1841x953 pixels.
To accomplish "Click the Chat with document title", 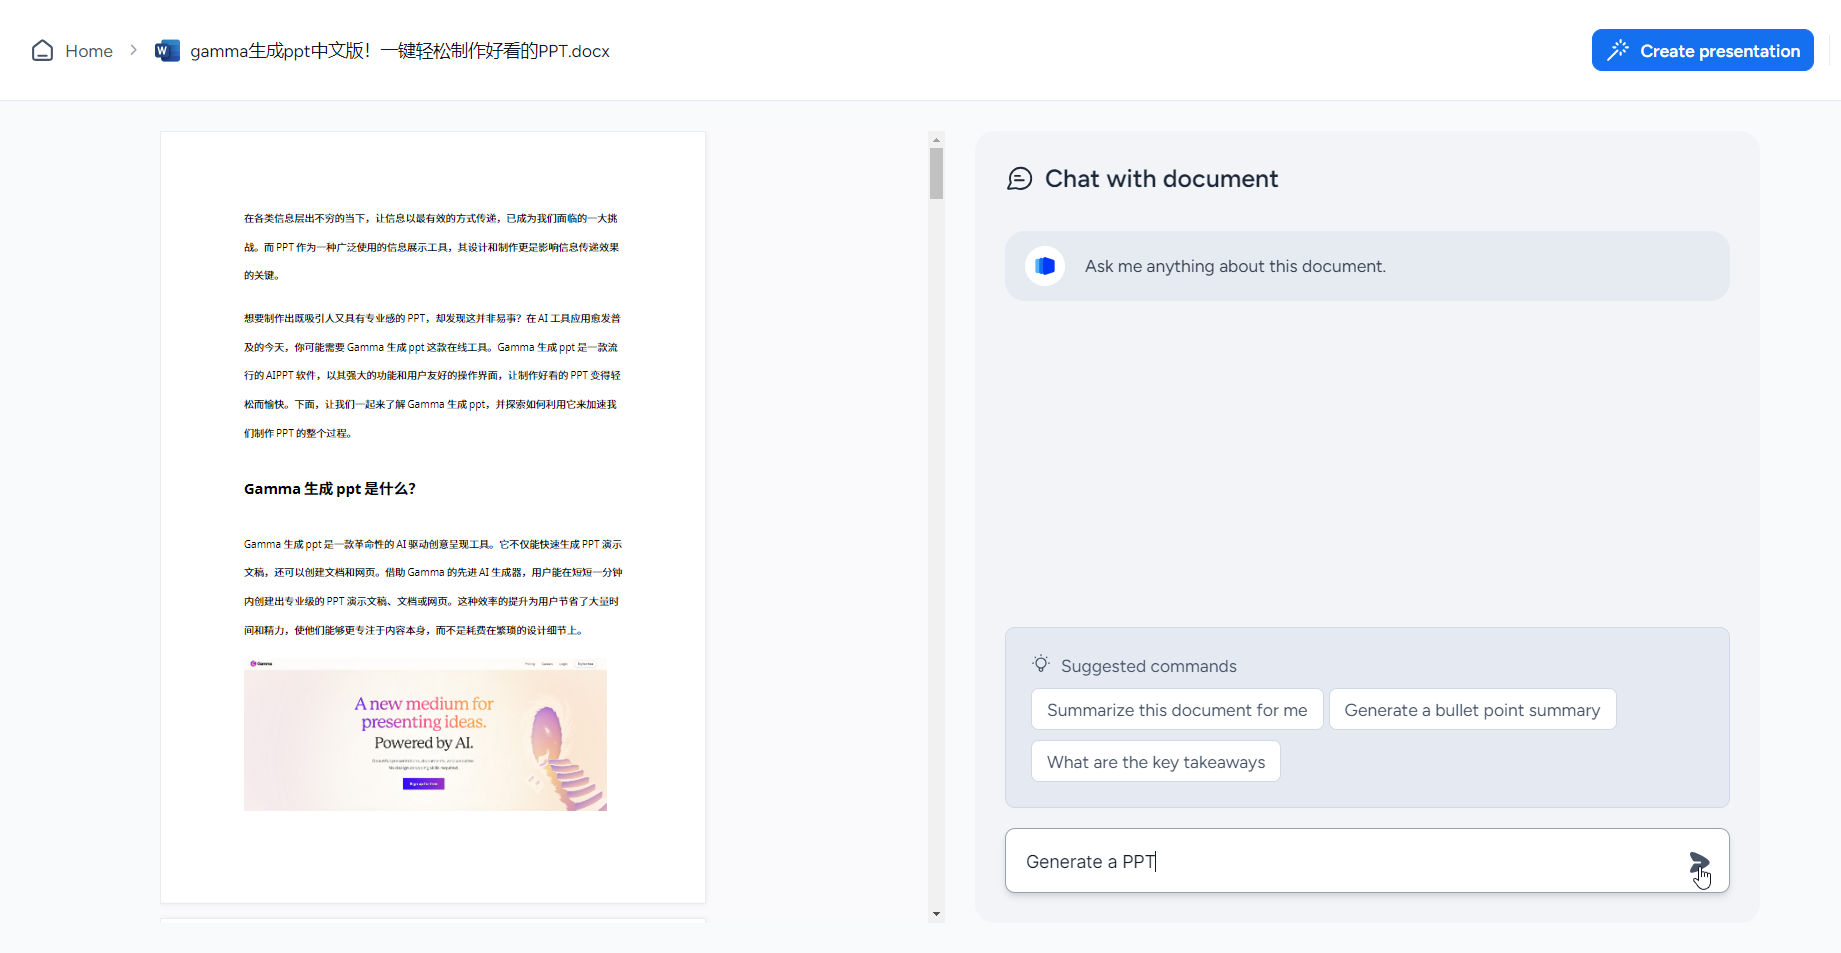I will 1161,179.
